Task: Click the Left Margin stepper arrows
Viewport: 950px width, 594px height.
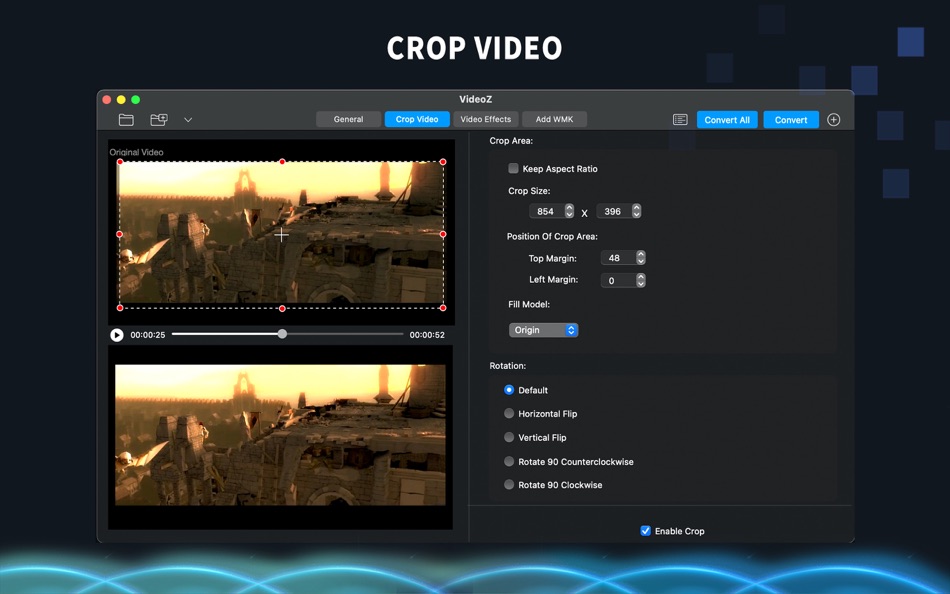Action: (x=641, y=280)
